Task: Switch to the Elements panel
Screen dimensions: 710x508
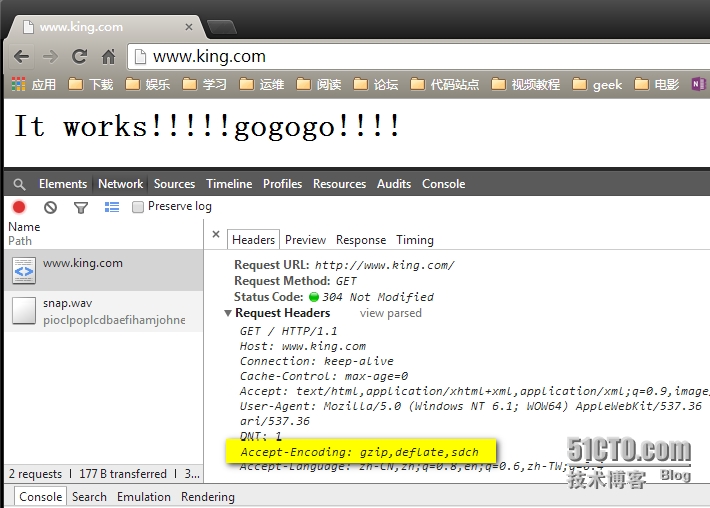Action: (62, 184)
